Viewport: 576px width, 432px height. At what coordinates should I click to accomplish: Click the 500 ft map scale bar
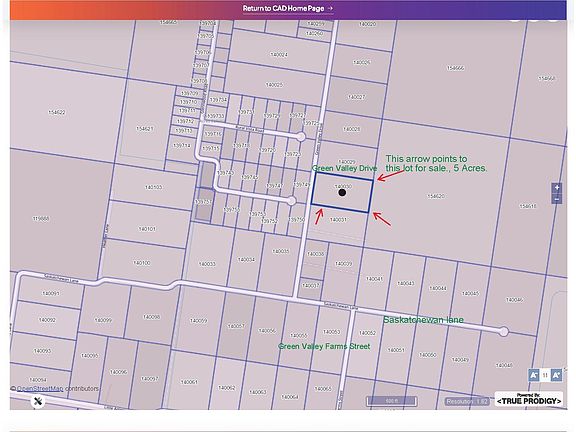392,401
